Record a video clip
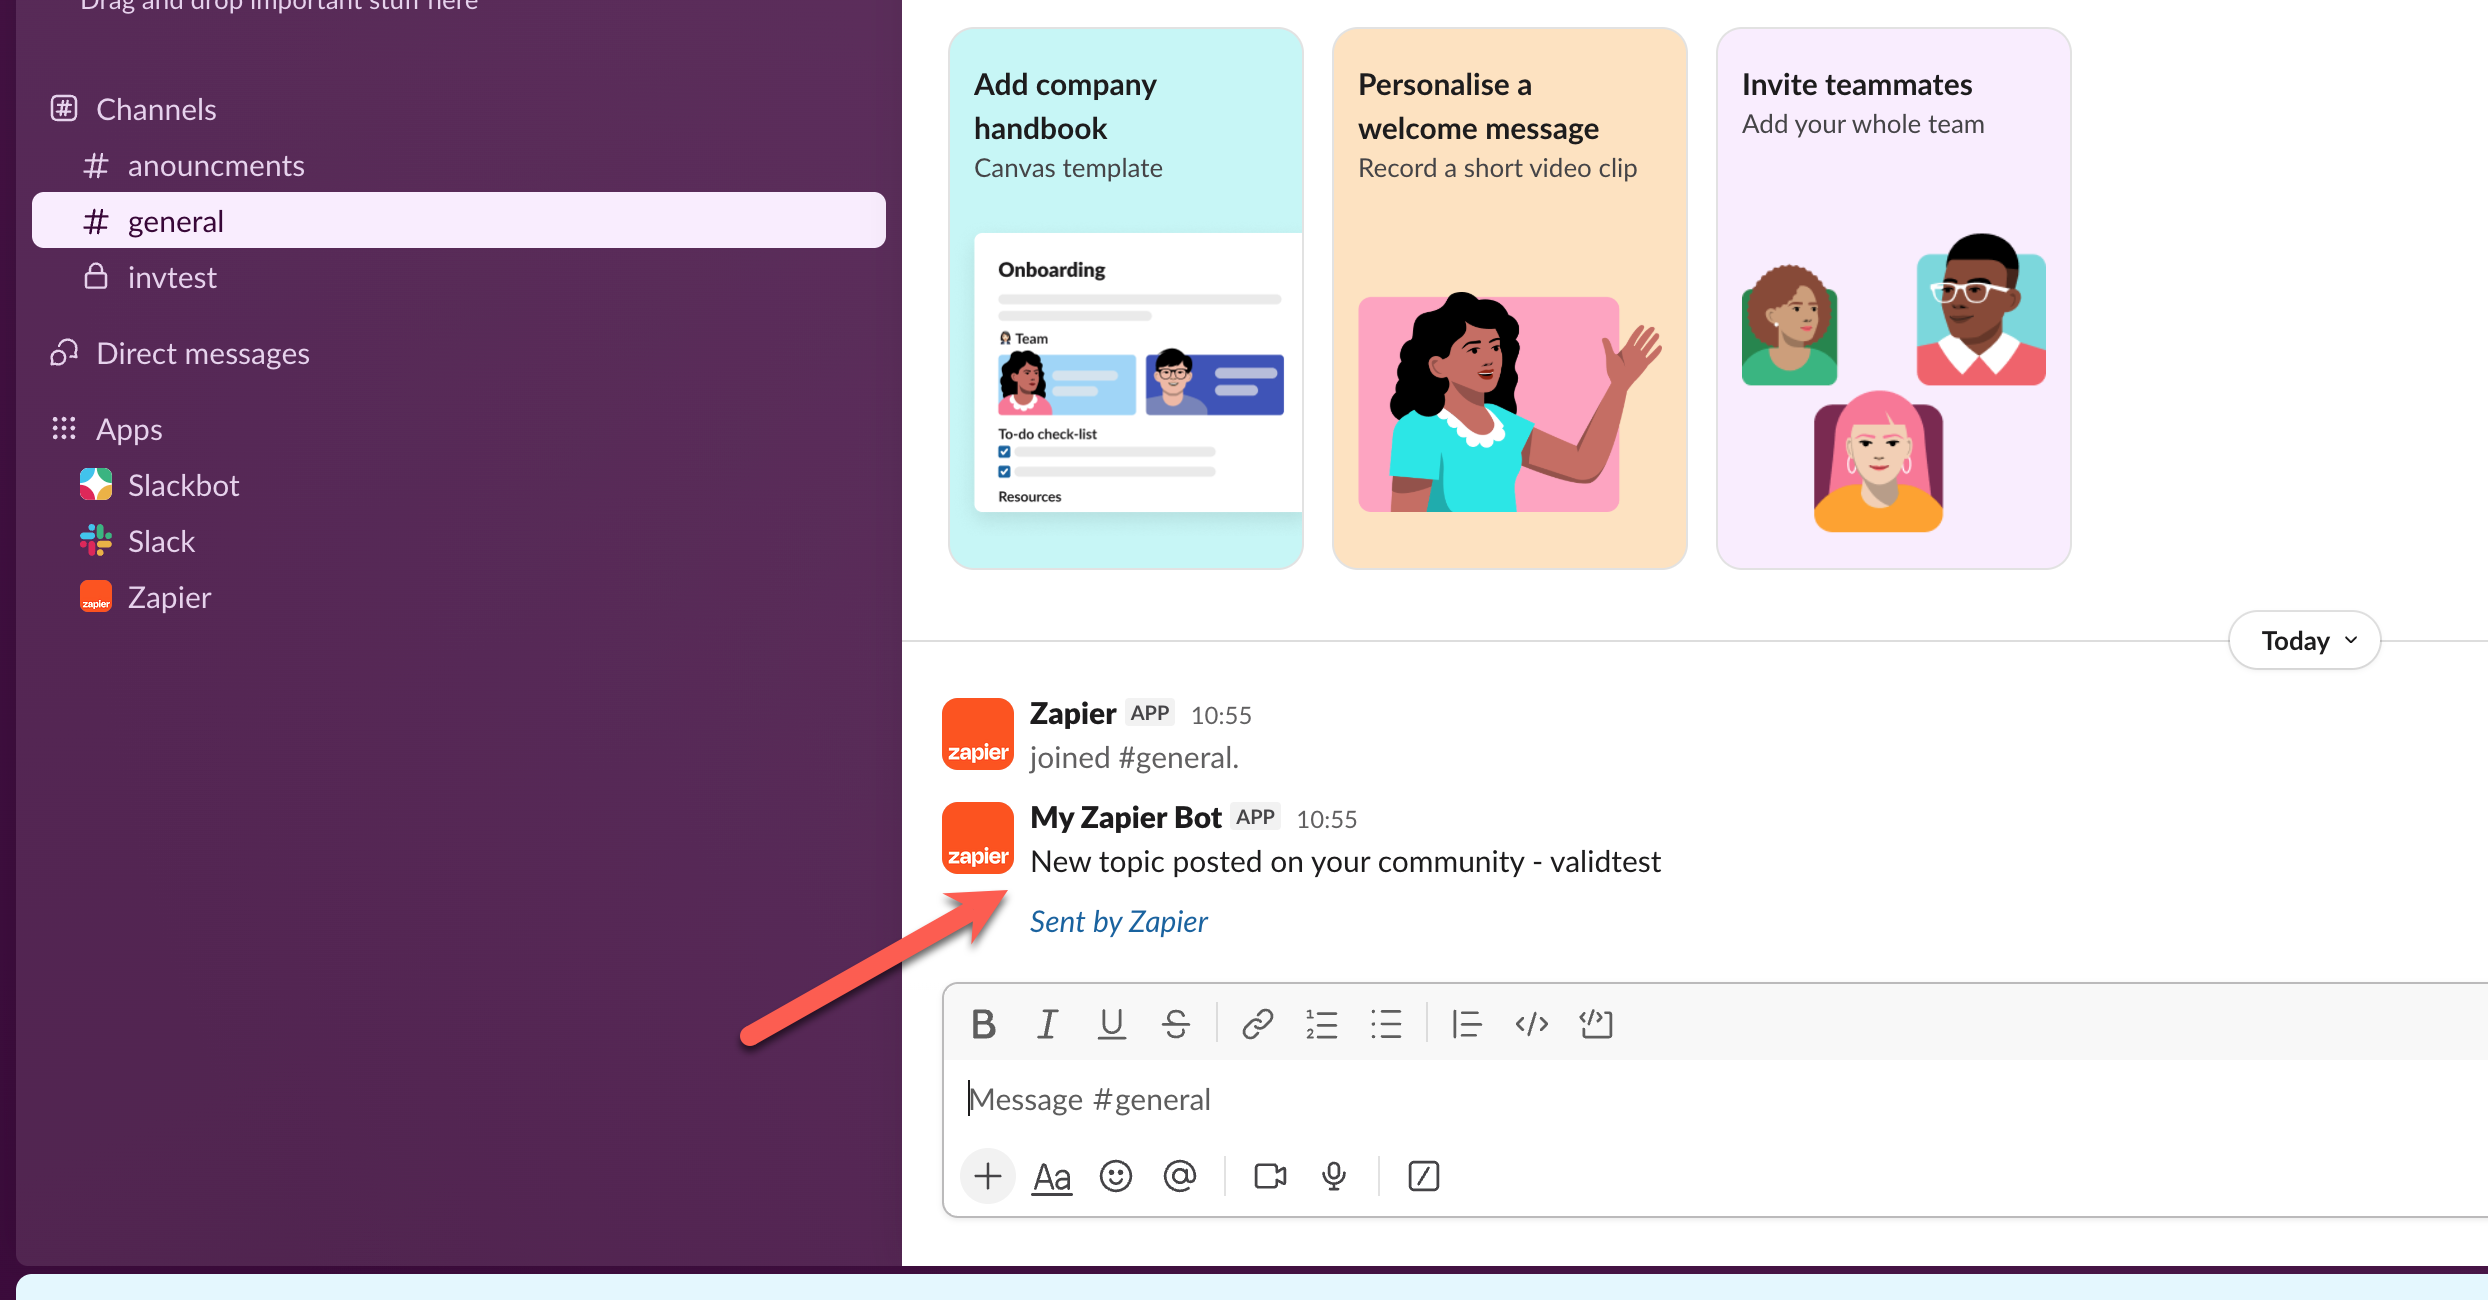 tap(1270, 1176)
